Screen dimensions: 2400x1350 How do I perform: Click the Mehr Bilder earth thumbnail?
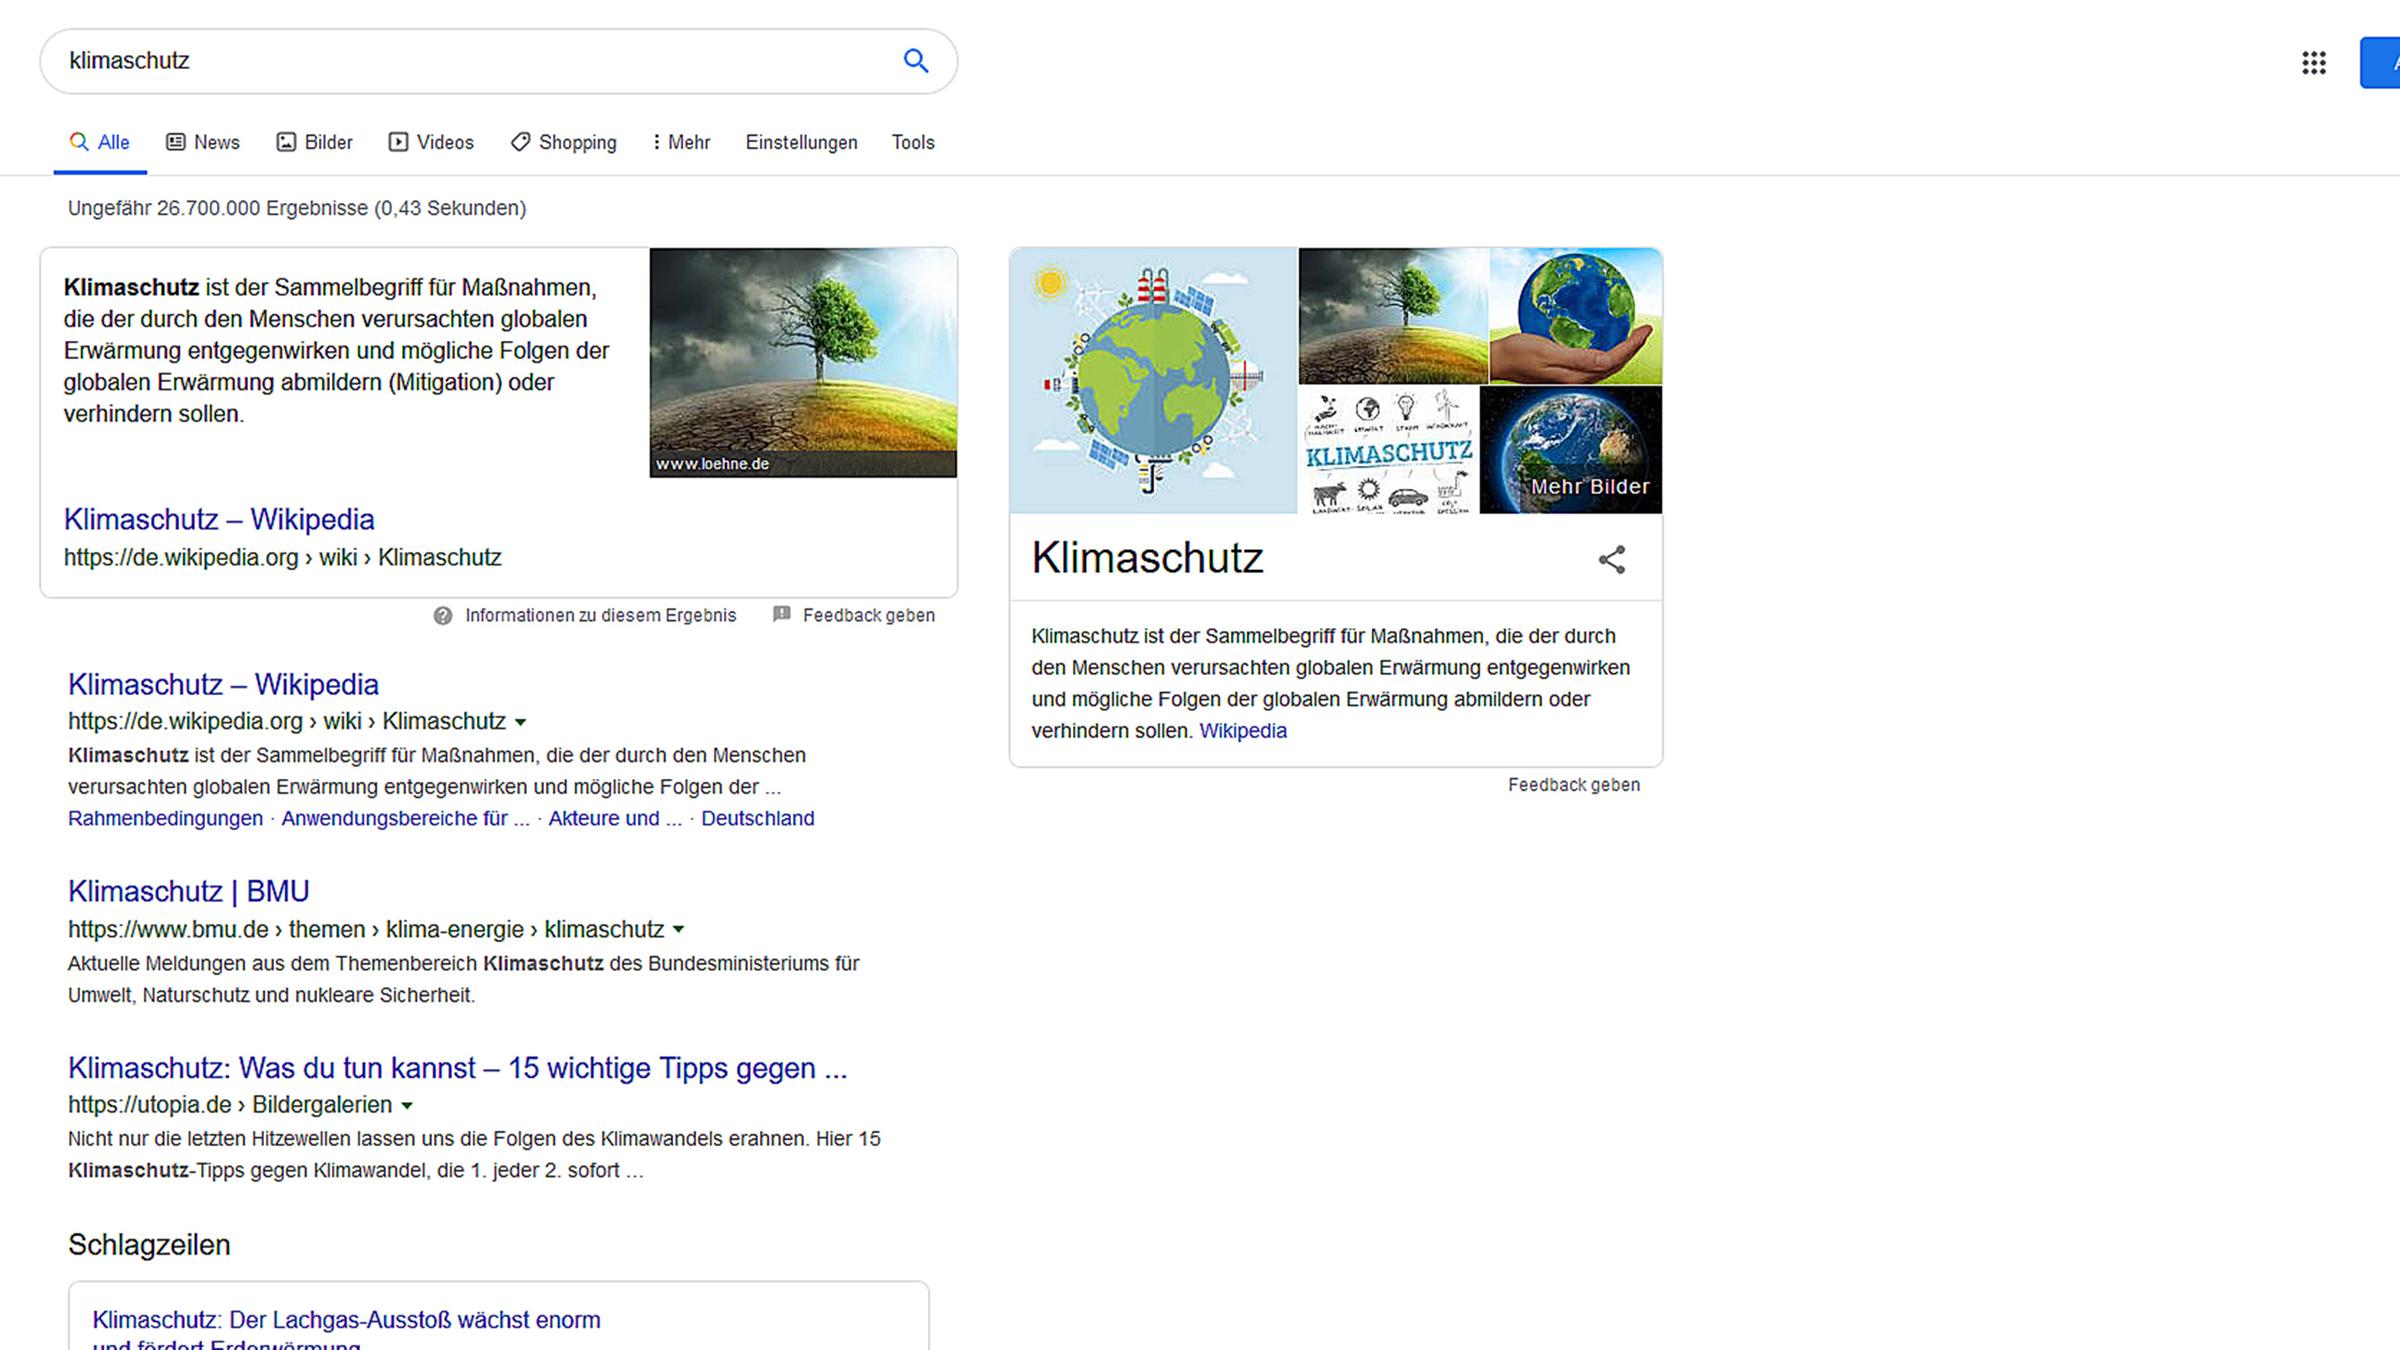click(x=1570, y=450)
